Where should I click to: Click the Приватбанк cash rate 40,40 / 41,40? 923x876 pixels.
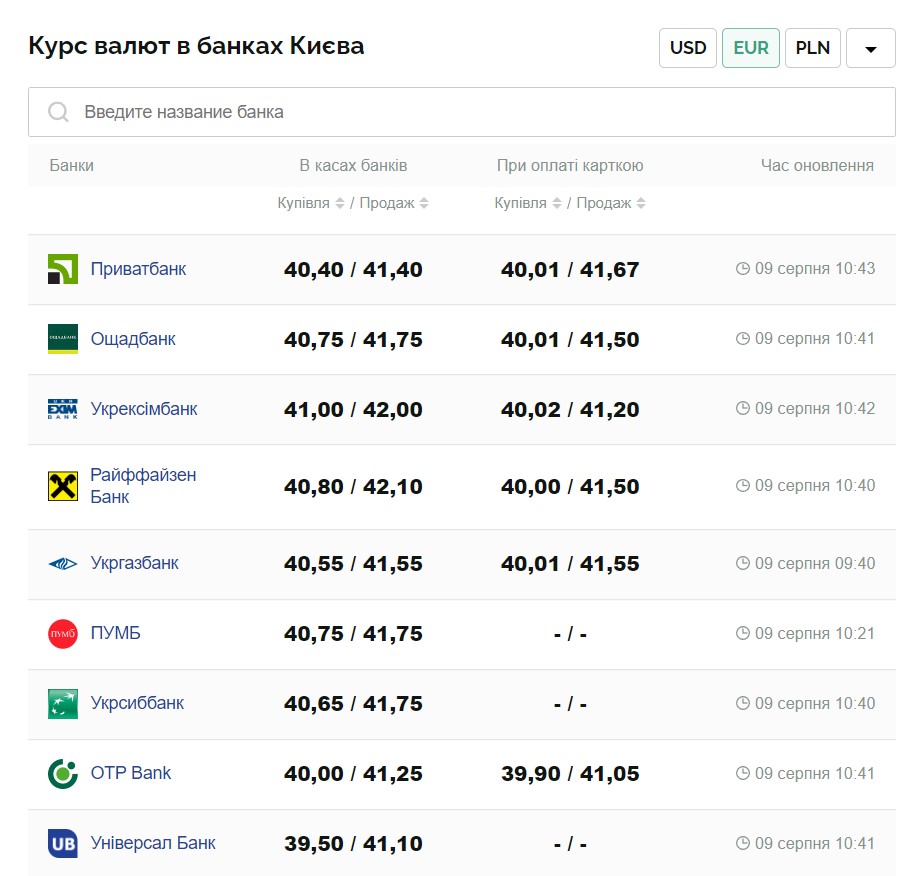pos(353,270)
